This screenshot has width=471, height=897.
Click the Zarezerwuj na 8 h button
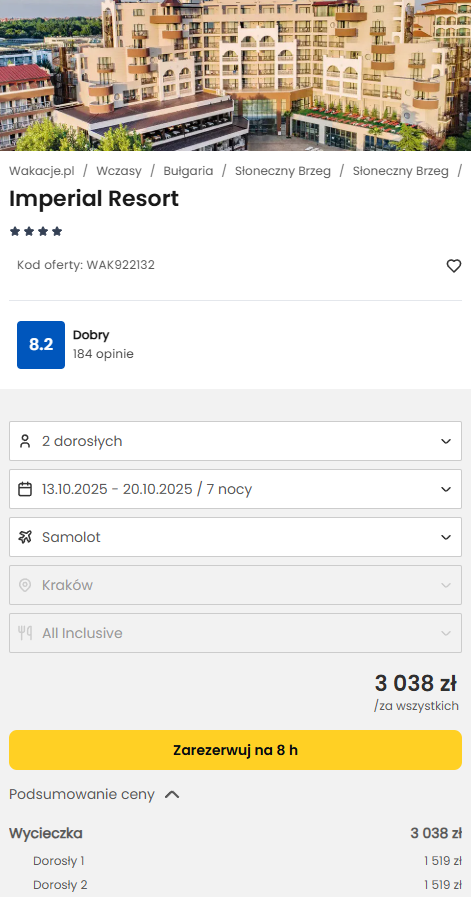pos(235,750)
